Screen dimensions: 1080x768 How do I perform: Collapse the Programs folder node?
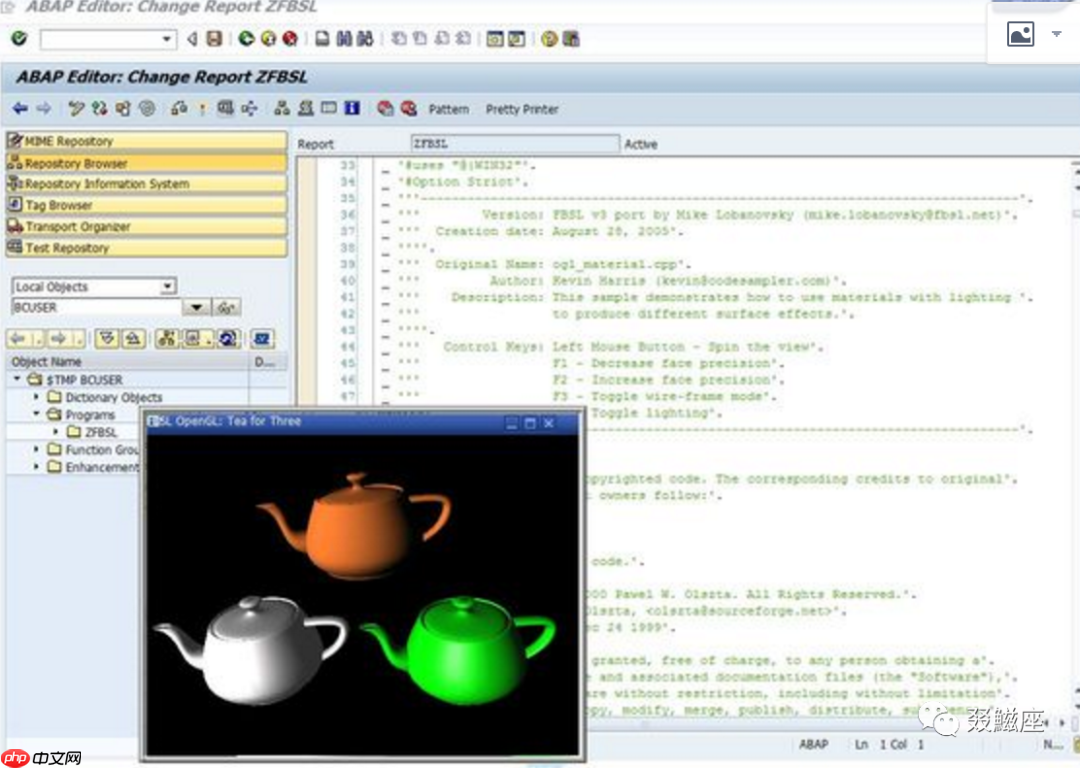point(38,414)
